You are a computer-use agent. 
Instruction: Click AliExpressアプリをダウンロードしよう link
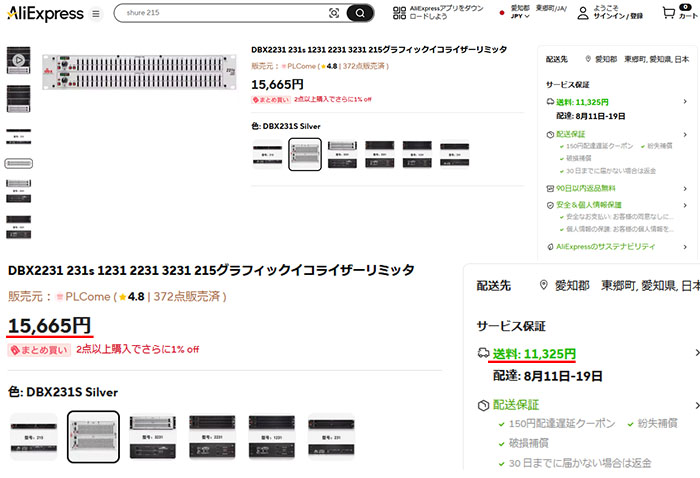[x=446, y=12]
